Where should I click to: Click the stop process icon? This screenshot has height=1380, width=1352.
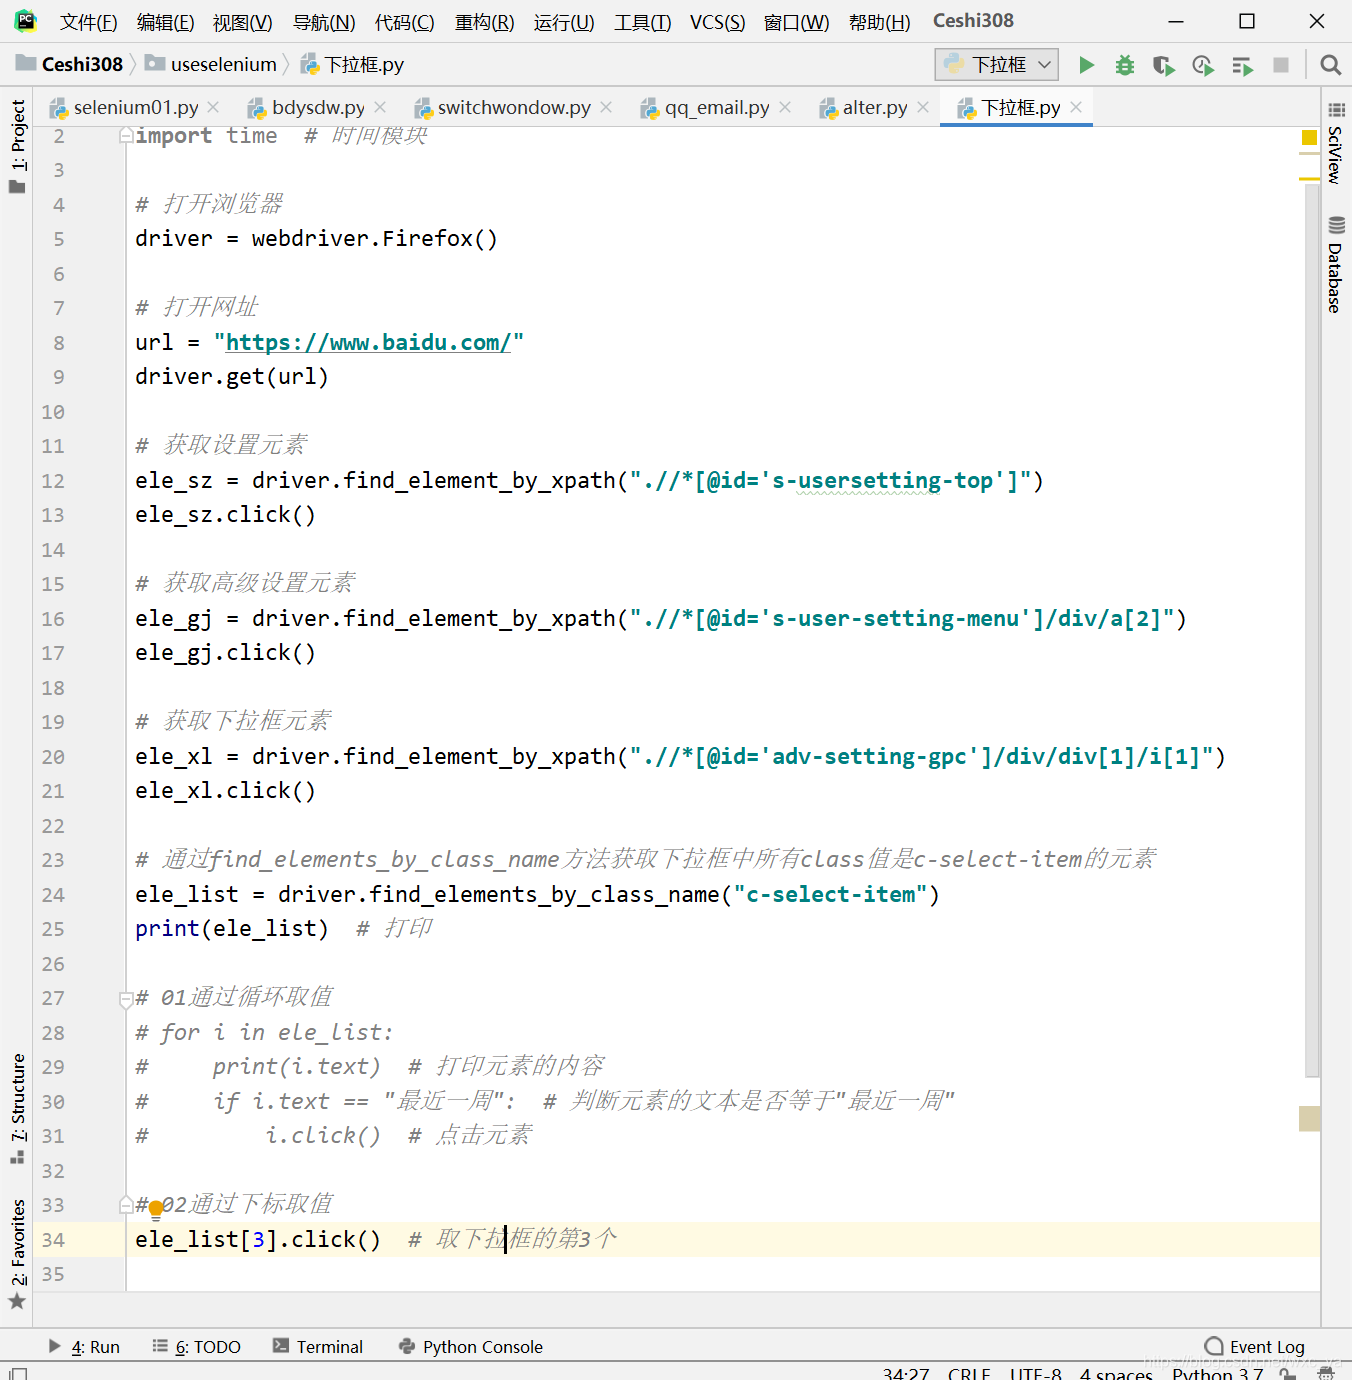(1280, 65)
